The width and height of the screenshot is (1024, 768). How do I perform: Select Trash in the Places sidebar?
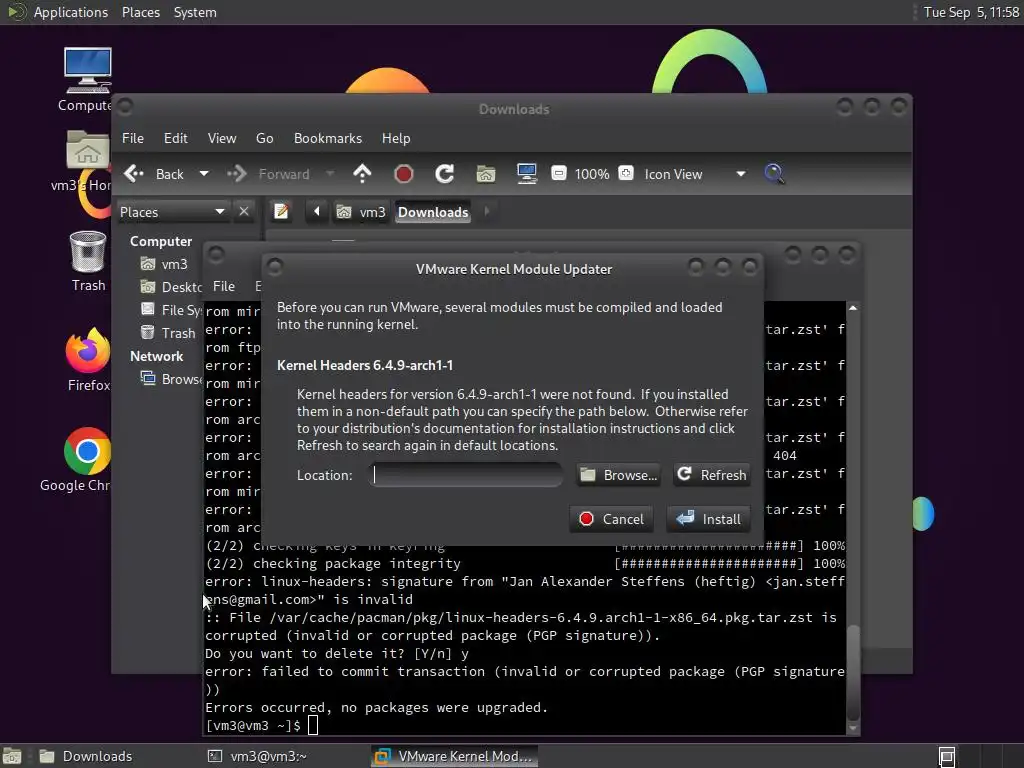(x=169, y=333)
